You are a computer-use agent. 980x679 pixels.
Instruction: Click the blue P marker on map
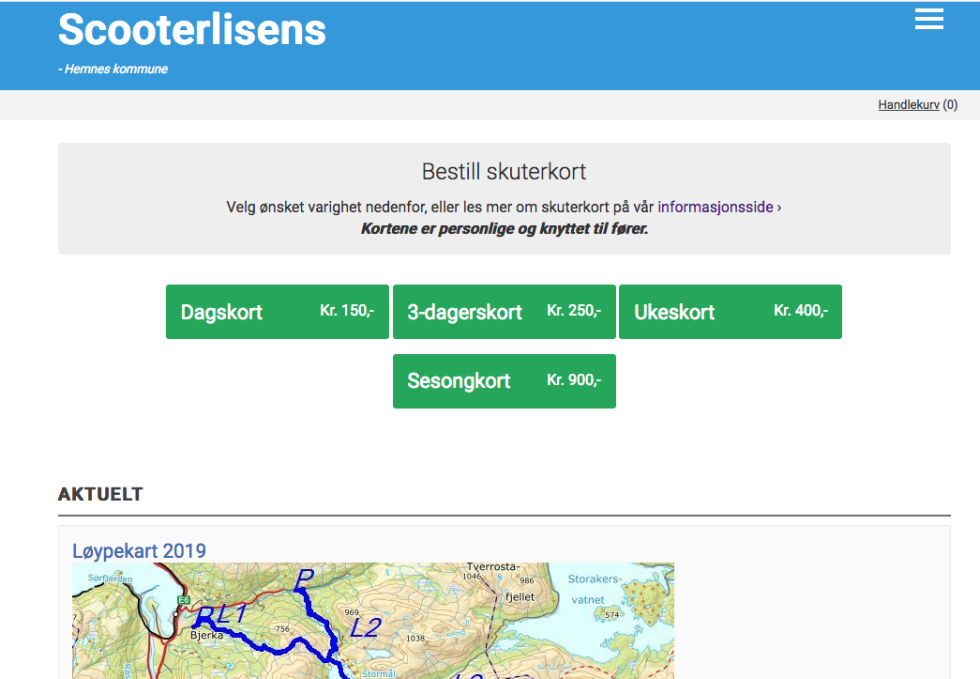305,578
